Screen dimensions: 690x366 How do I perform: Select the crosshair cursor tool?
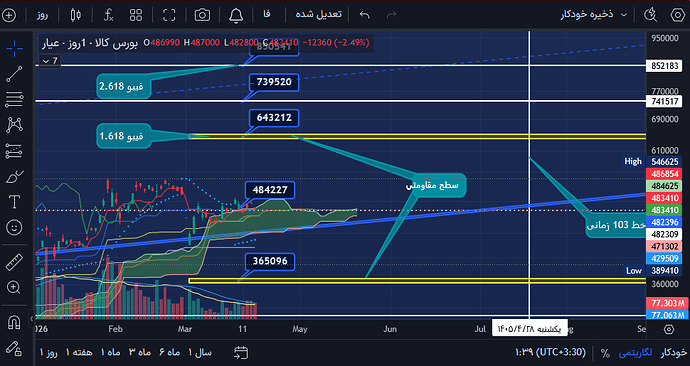pyautogui.click(x=14, y=48)
